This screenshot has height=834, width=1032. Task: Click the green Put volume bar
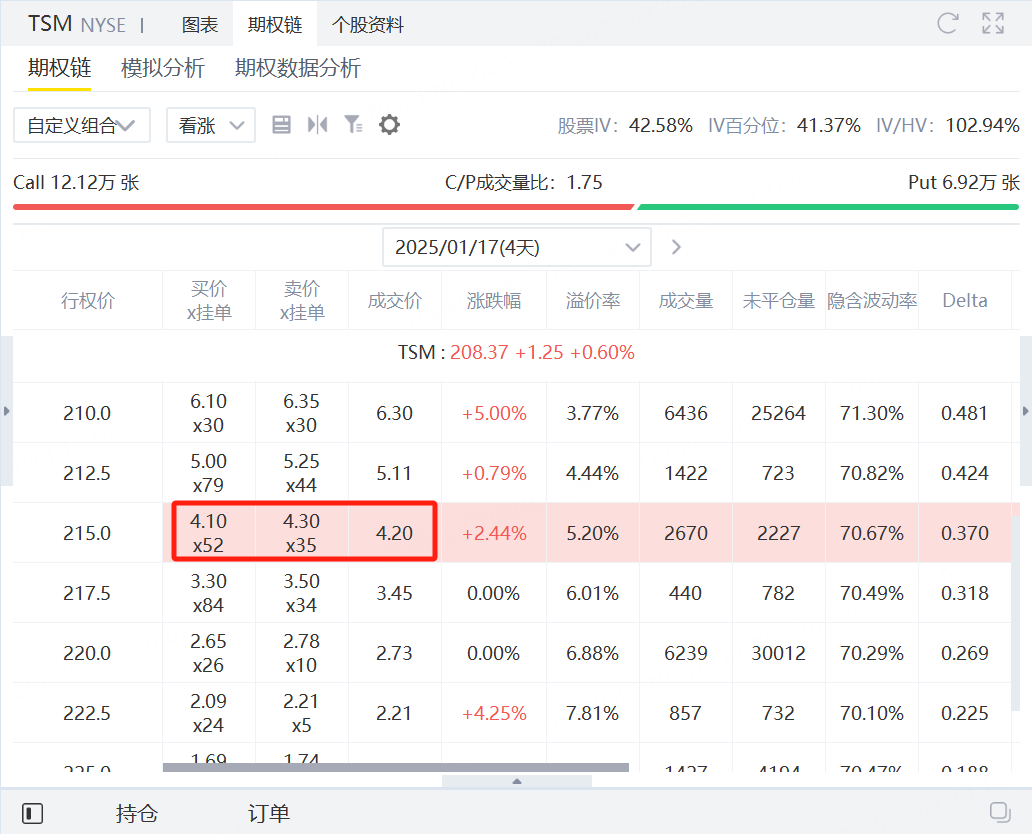[x=828, y=207]
